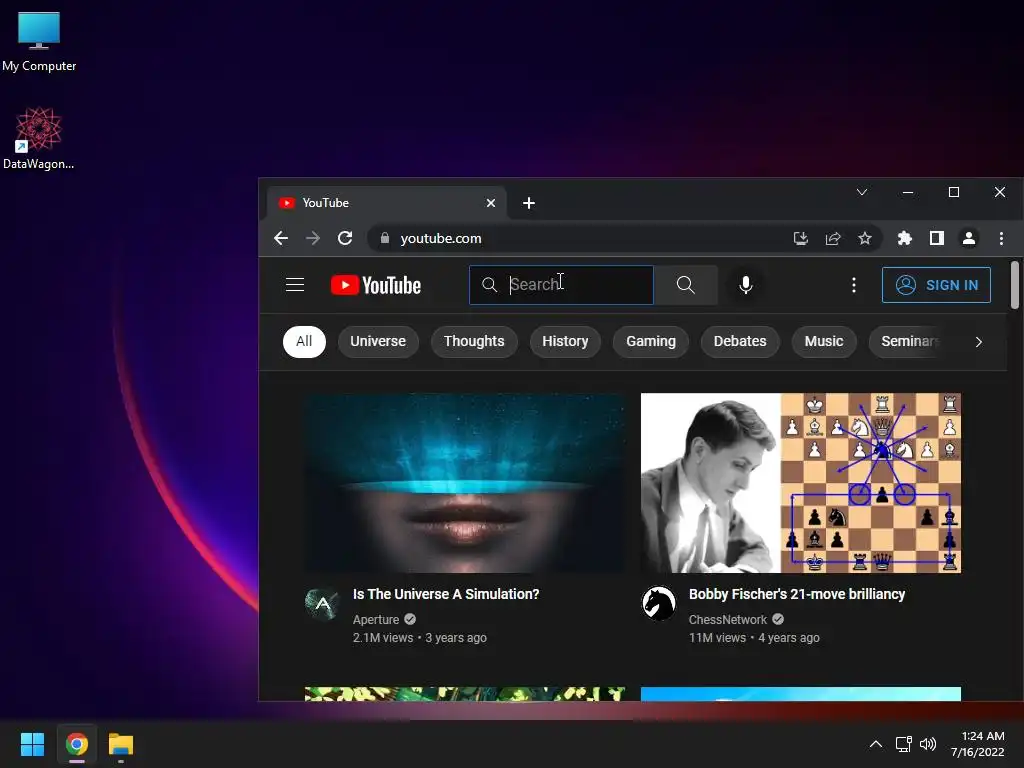This screenshot has width=1024, height=768.
Task: Click the install app icon in address bar
Action: [x=800, y=238]
